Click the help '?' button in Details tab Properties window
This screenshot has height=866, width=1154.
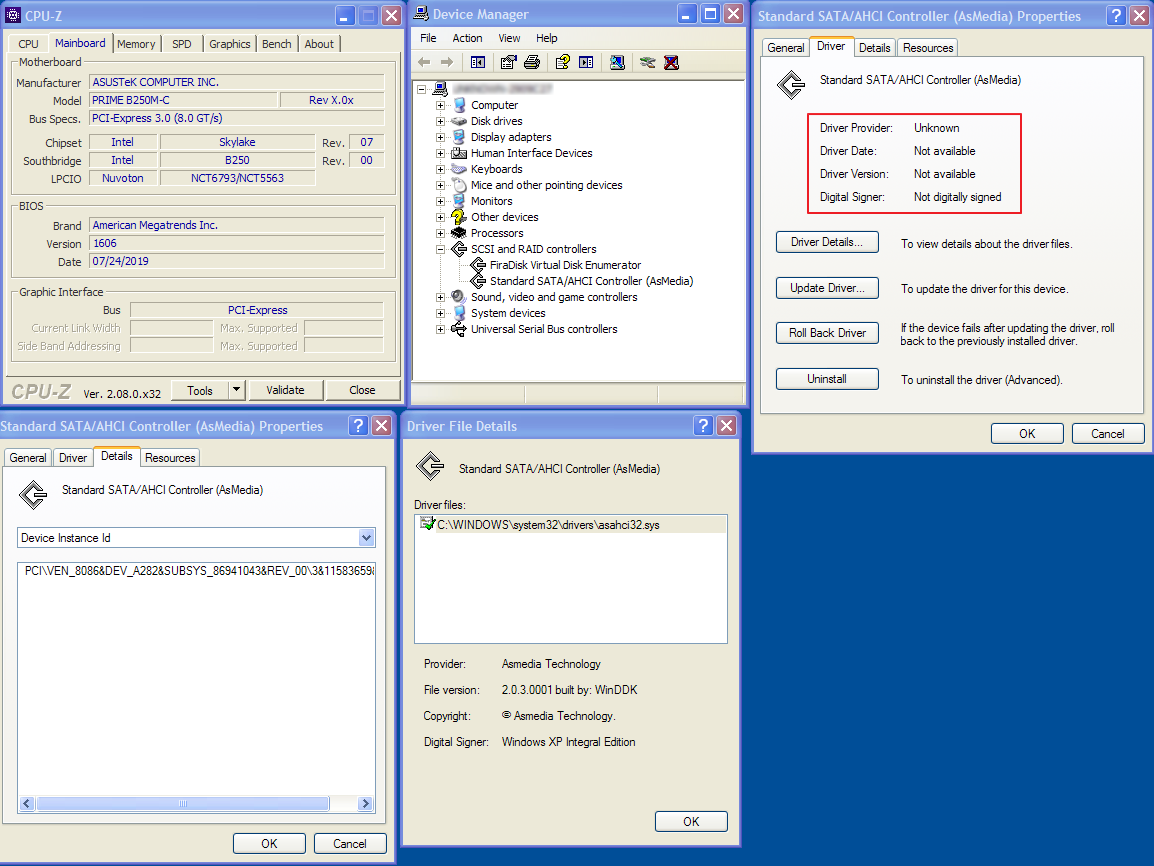pos(358,425)
